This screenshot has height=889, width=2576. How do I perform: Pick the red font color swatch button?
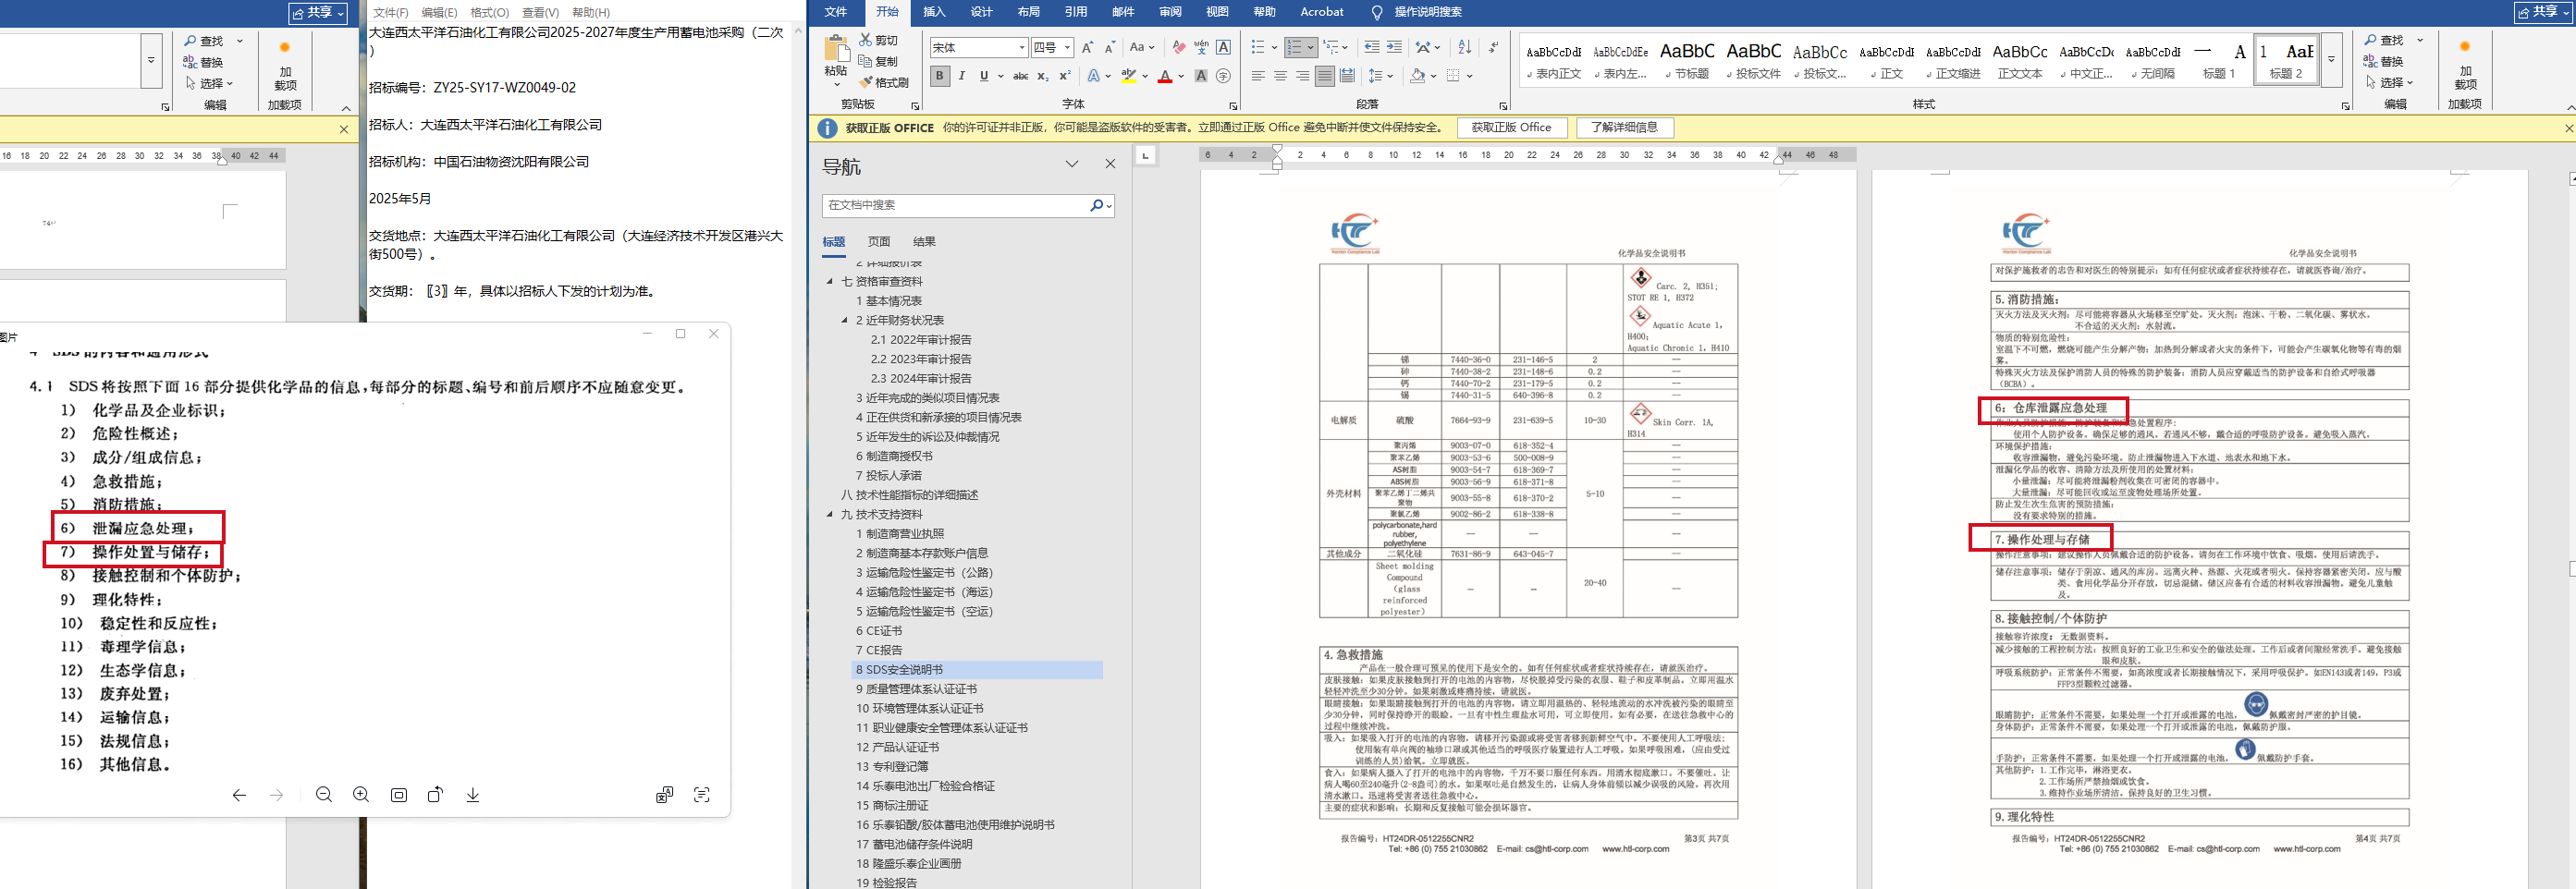pyautogui.click(x=1165, y=76)
